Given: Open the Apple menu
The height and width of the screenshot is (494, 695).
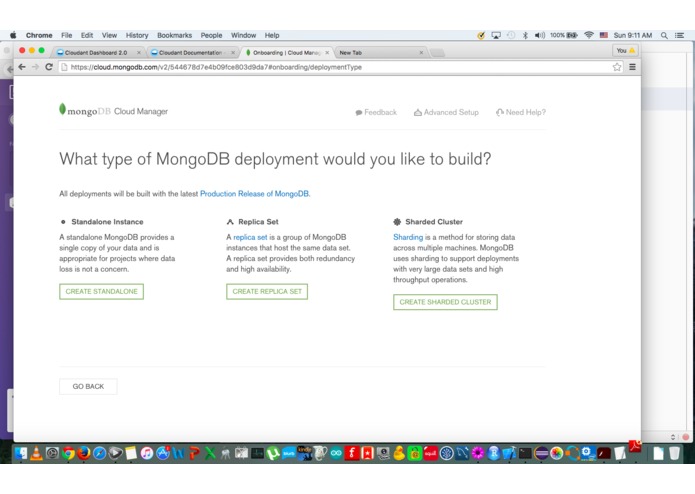Looking at the screenshot, I should click(x=13, y=35).
